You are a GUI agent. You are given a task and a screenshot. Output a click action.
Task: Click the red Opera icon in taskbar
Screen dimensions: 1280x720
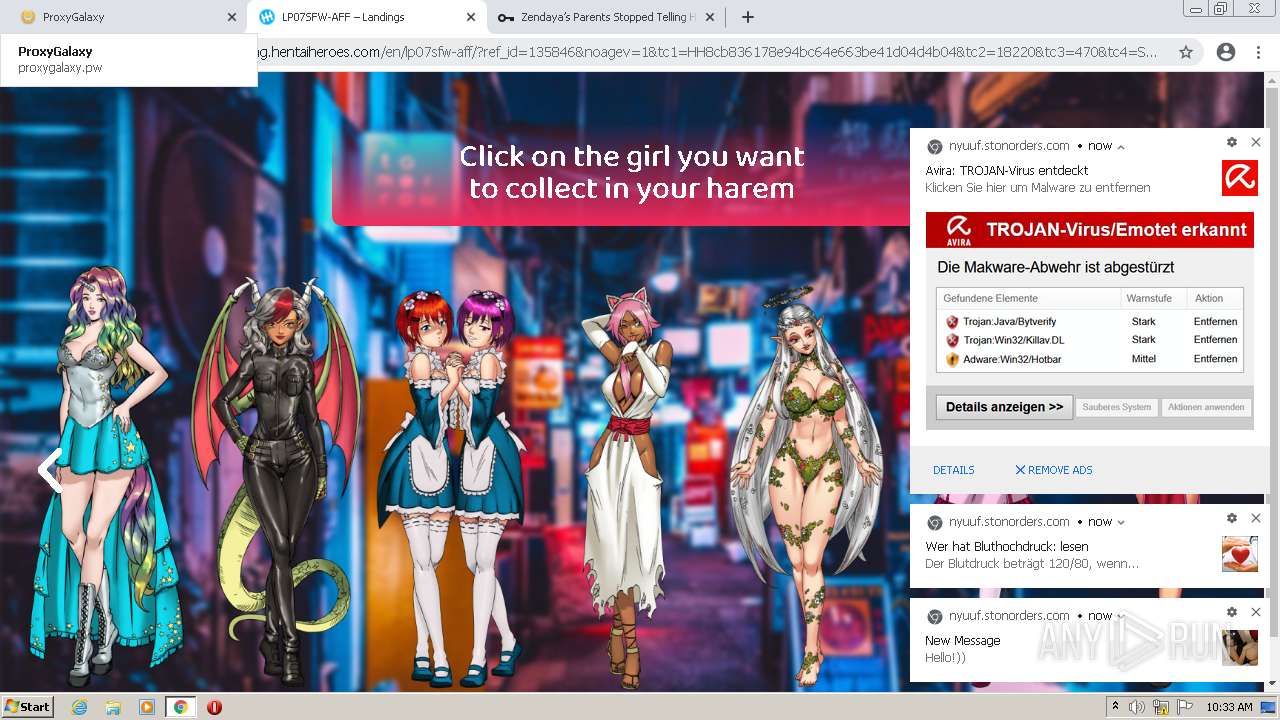pos(214,707)
